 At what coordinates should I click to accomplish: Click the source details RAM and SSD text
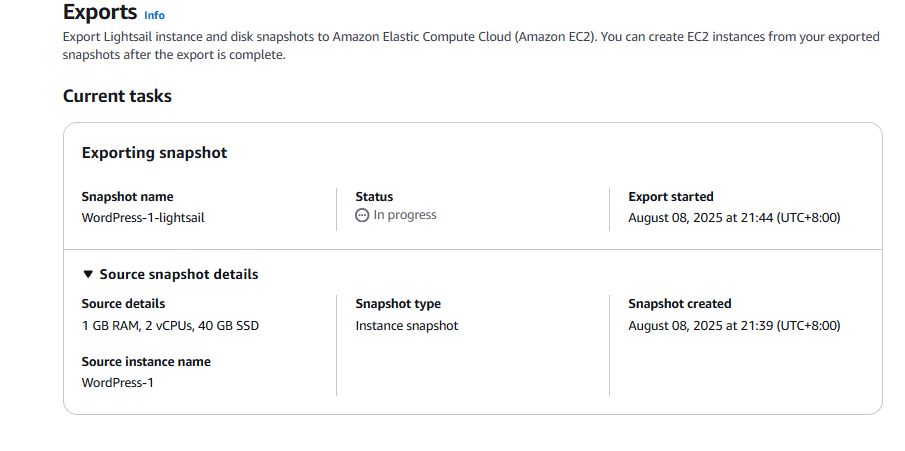tap(170, 326)
